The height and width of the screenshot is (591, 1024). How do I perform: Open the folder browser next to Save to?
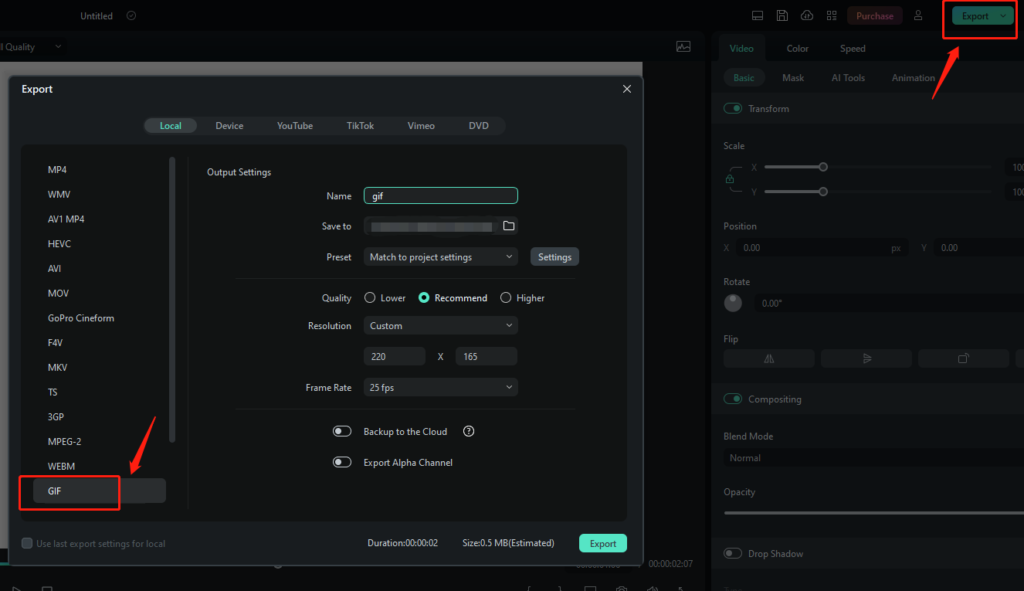(508, 226)
